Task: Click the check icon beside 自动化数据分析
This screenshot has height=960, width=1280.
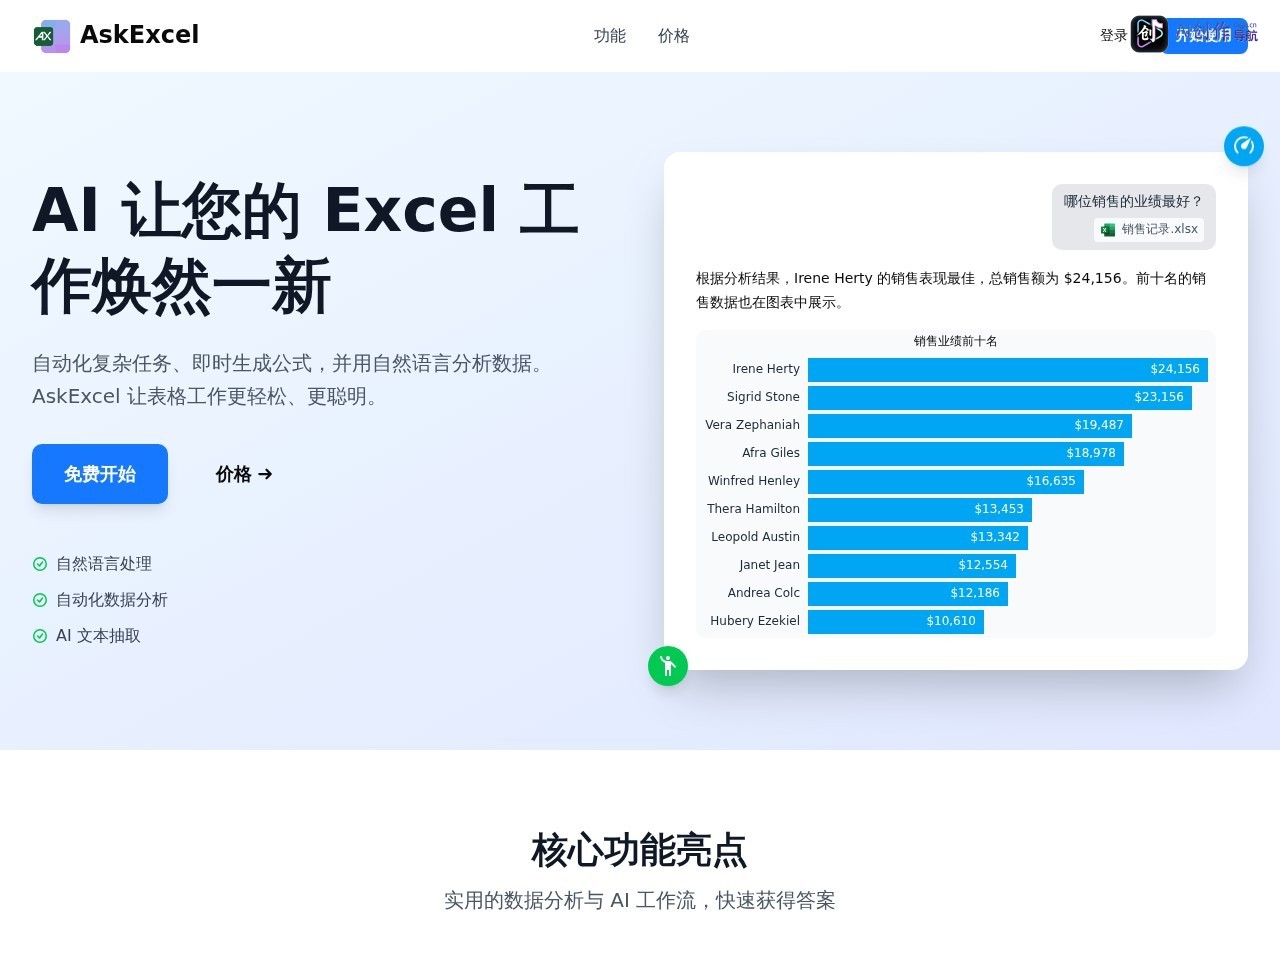Action: (40, 600)
